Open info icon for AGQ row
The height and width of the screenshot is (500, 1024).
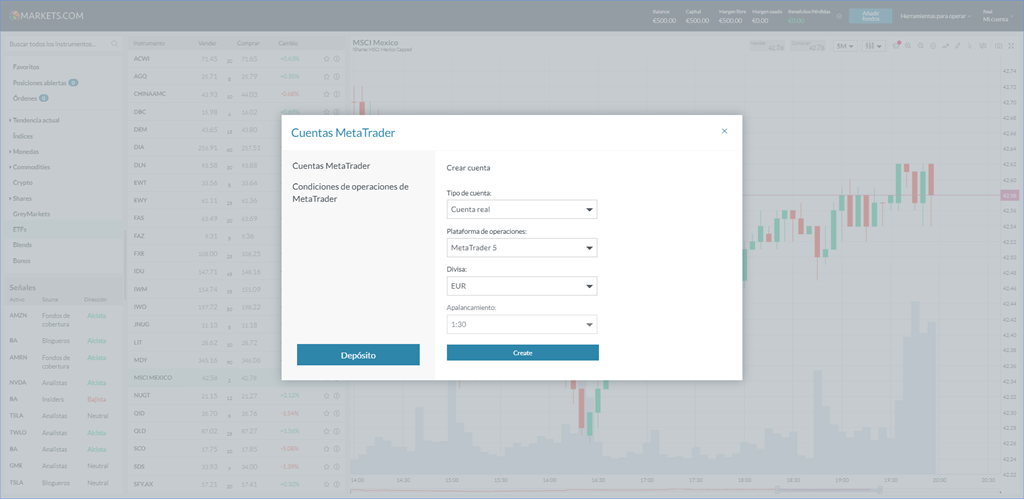pyautogui.click(x=337, y=76)
